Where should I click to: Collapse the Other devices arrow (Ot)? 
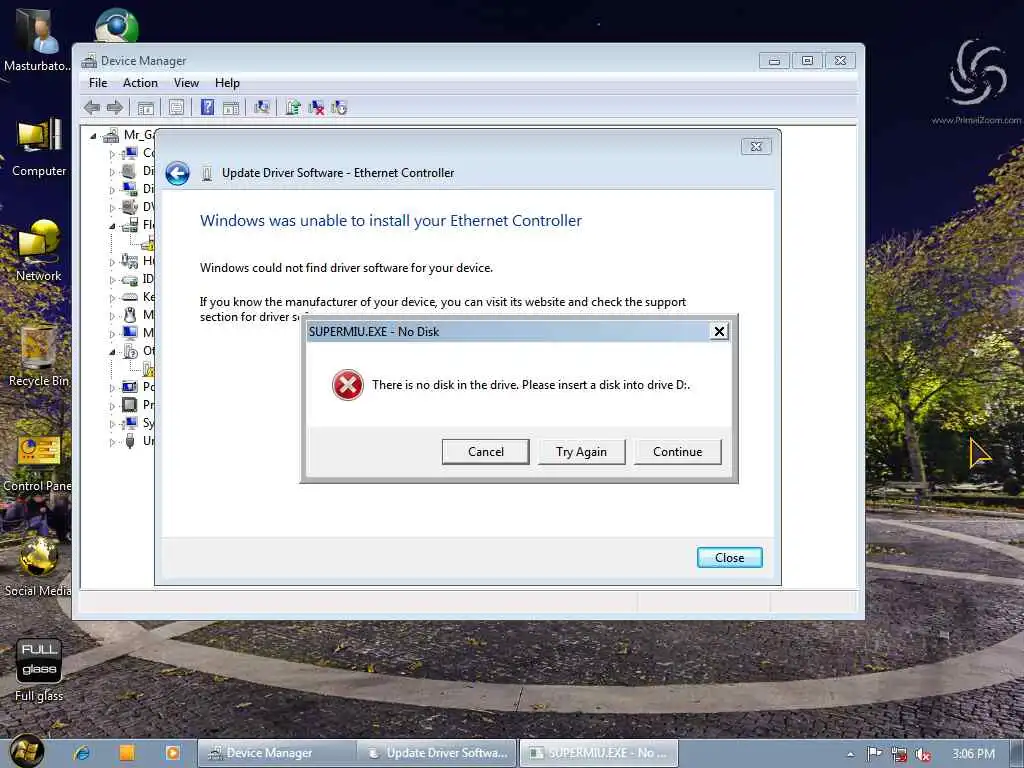tap(112, 352)
